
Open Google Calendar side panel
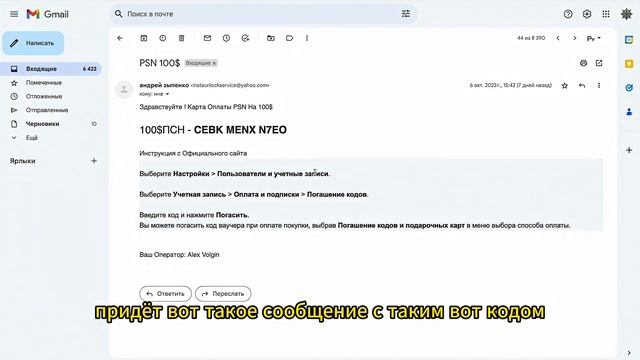coord(629,40)
